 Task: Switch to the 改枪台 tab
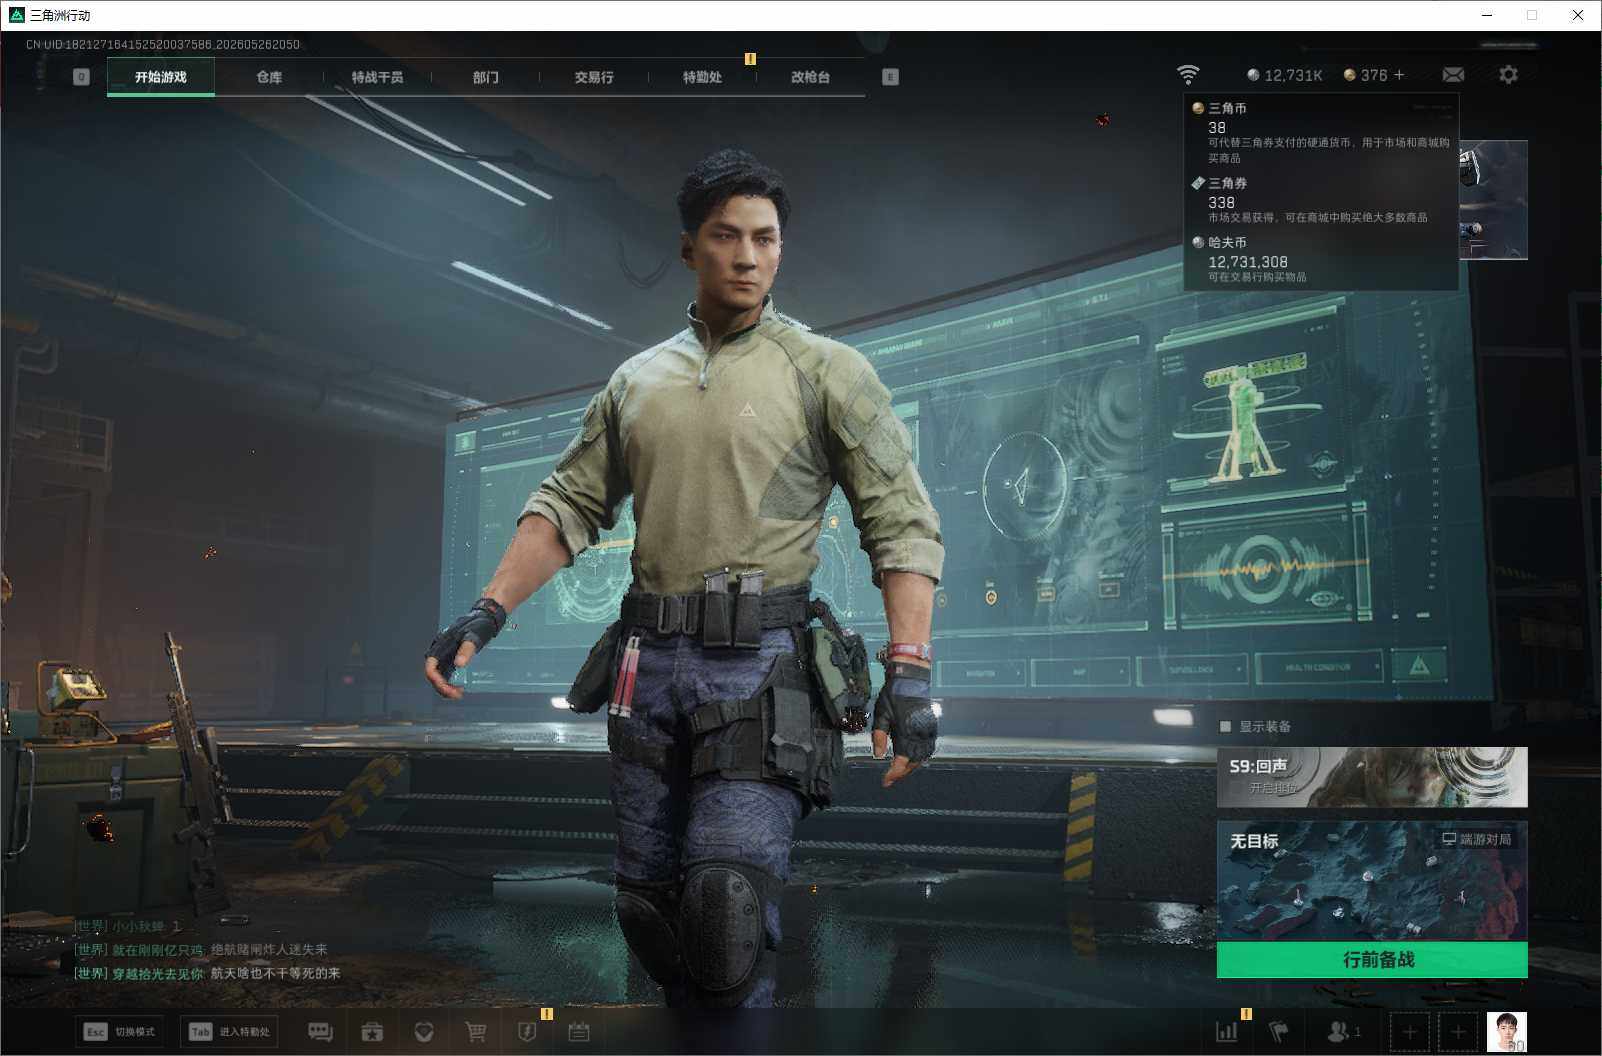810,77
